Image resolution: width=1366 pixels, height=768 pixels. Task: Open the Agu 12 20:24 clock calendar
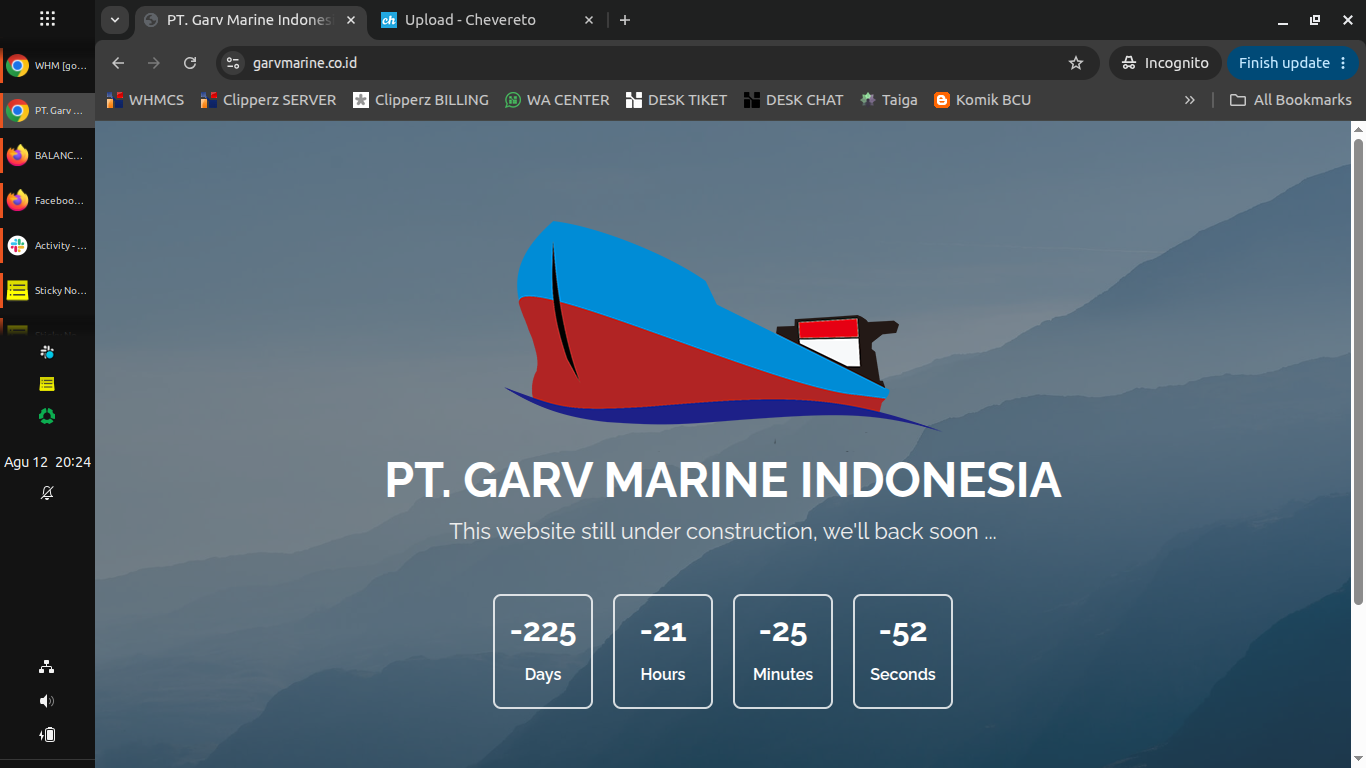click(47, 462)
